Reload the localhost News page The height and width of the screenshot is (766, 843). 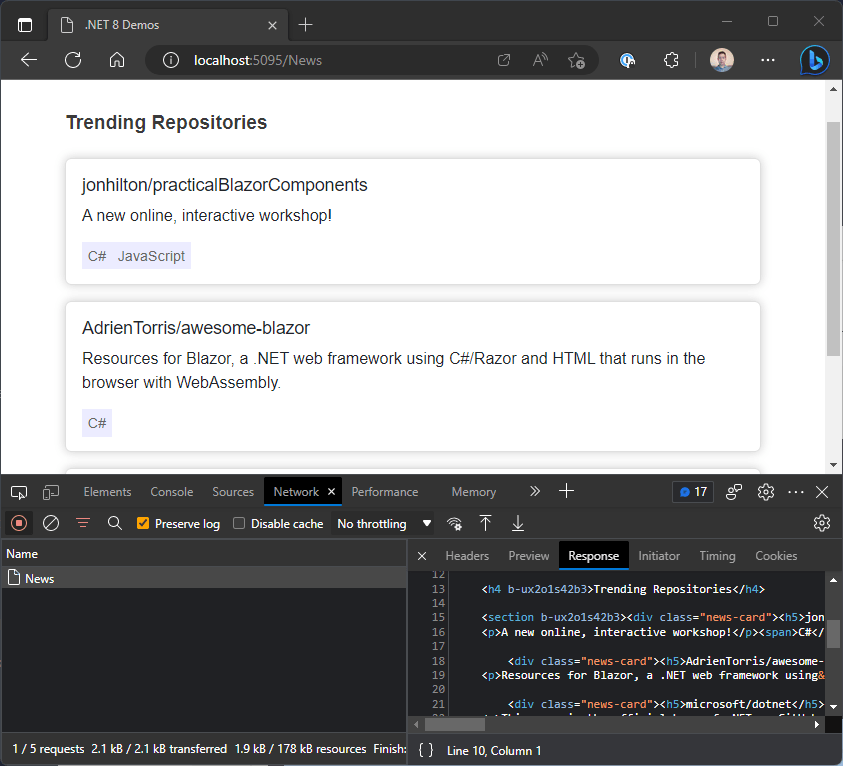pos(73,60)
